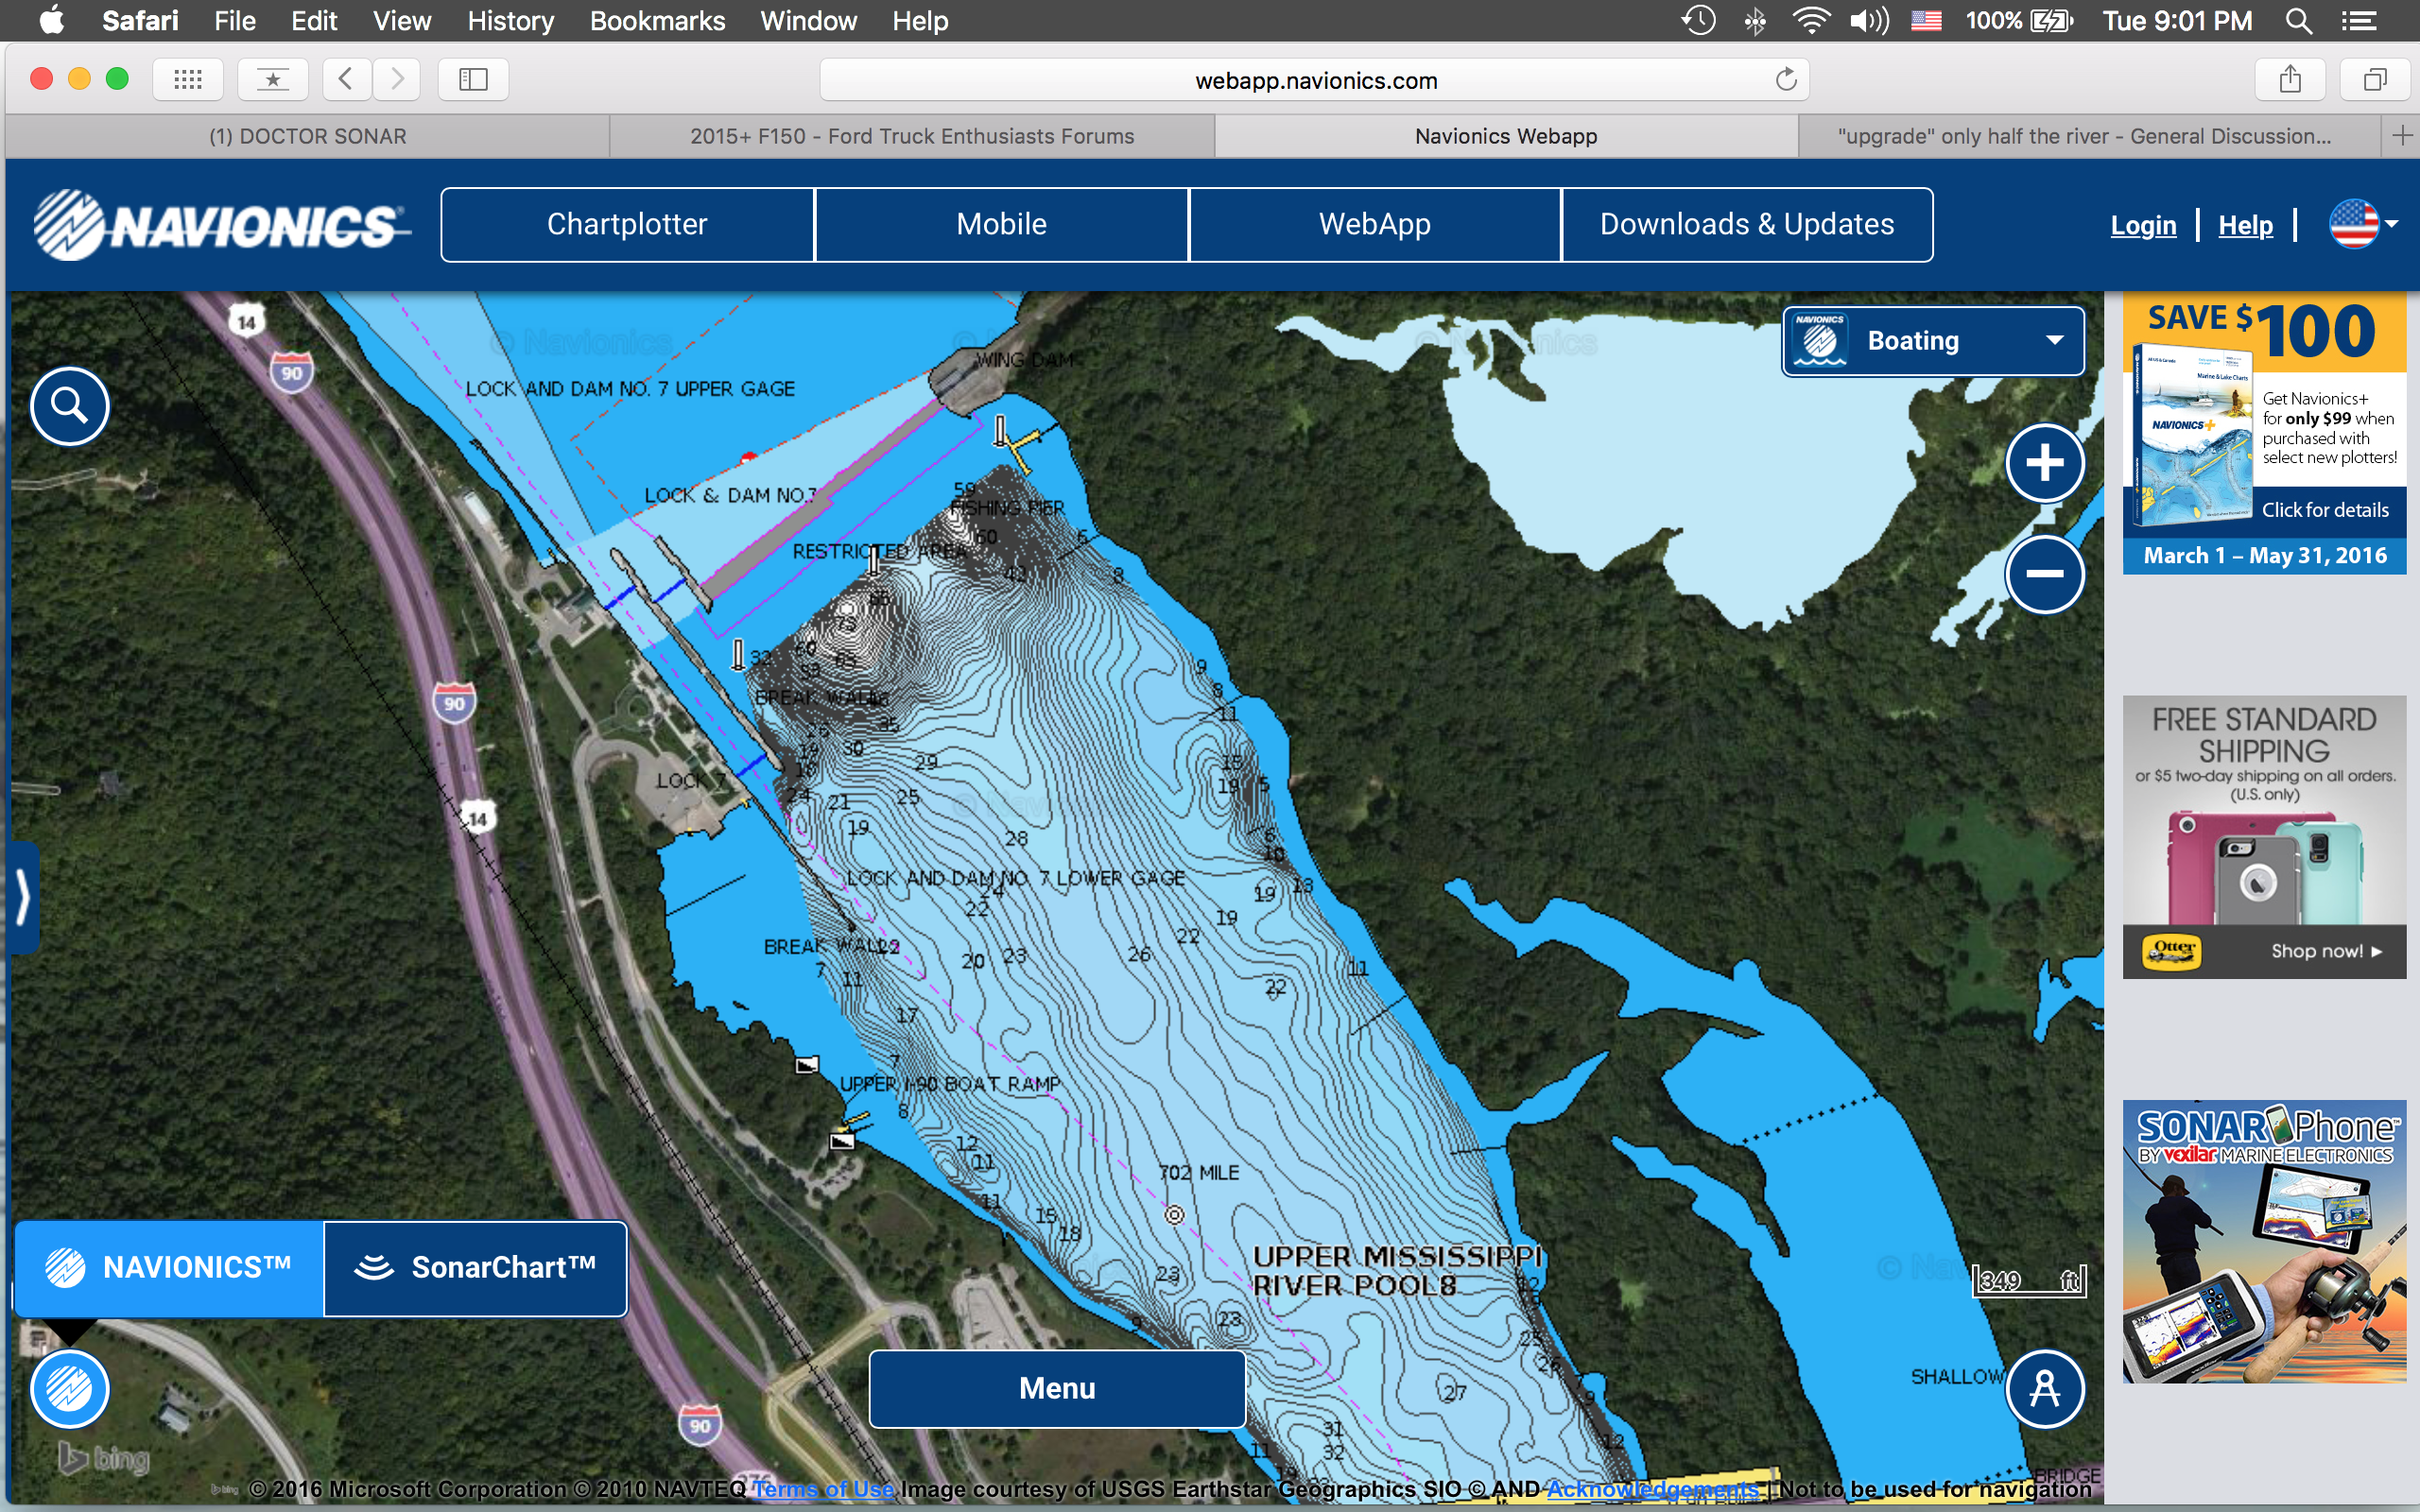Open the Apple menu

(x=52, y=20)
